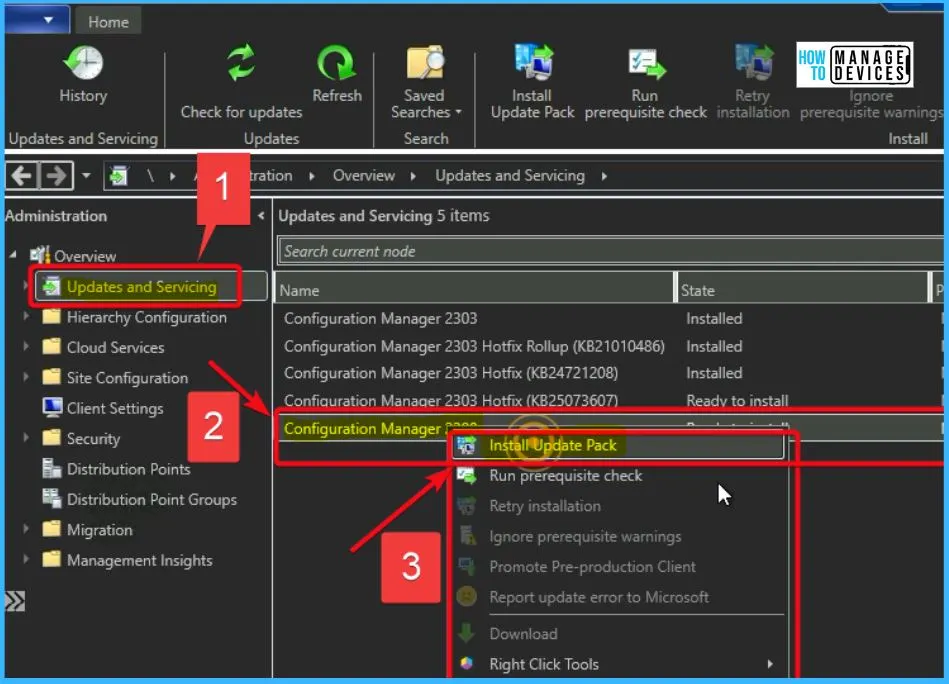Viewport: 949px width, 684px height.
Task: Click the Retry installation ribbon icon
Action: [754, 63]
